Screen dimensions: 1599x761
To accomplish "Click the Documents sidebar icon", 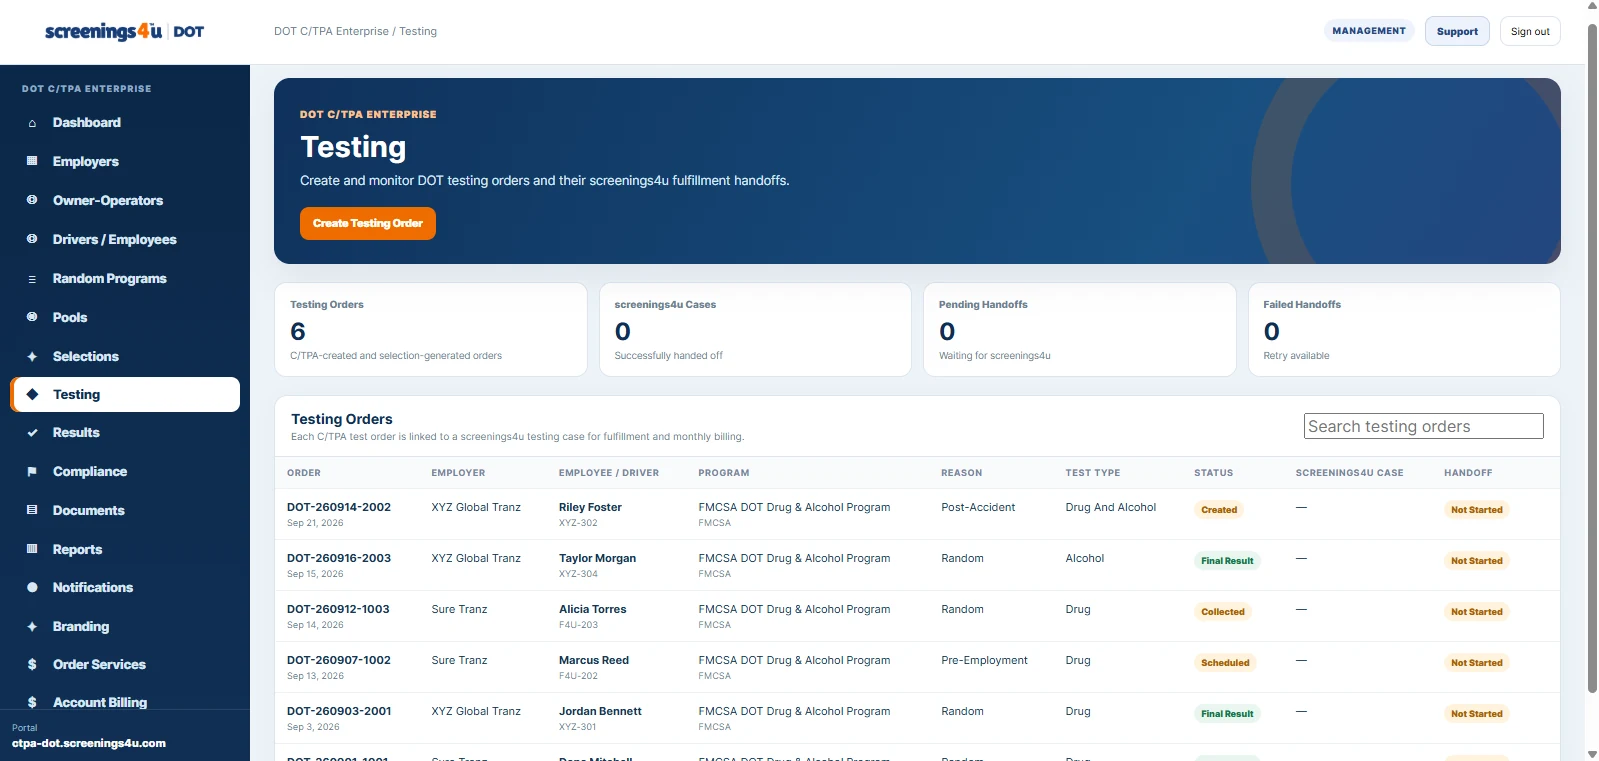I will point(32,510).
